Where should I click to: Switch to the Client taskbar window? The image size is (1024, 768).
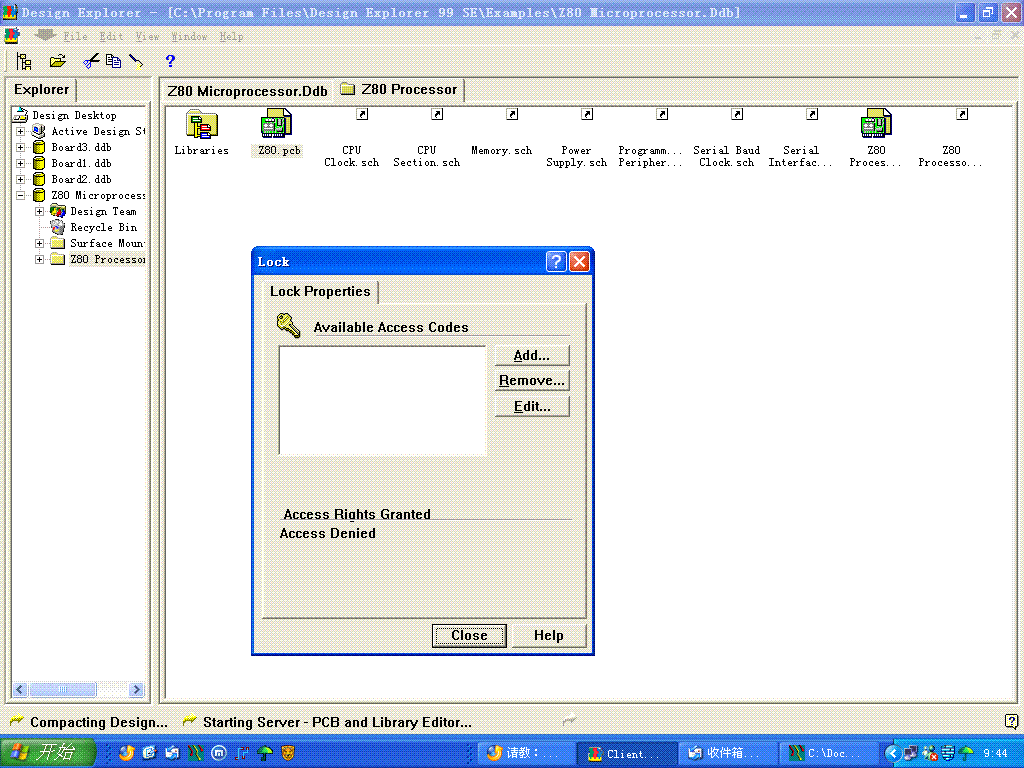tap(626, 754)
